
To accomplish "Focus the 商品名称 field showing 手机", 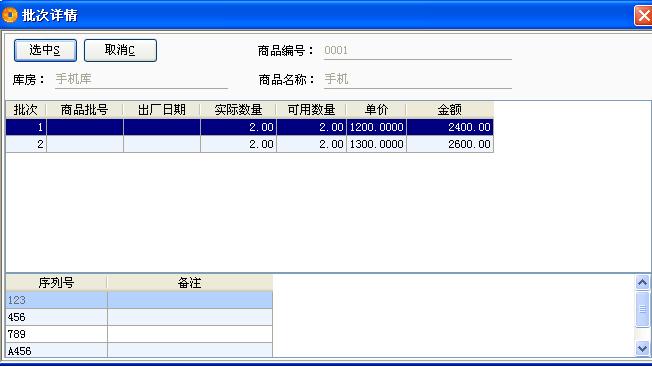I will (417, 79).
